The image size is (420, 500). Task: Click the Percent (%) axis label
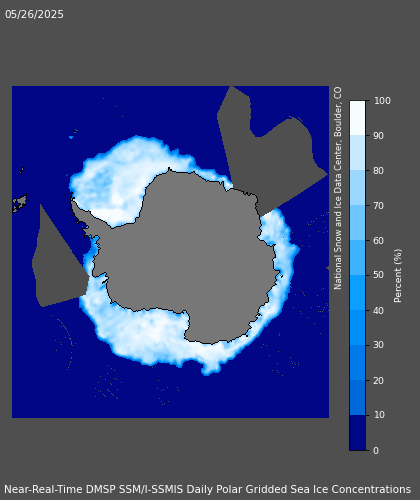pos(398,276)
